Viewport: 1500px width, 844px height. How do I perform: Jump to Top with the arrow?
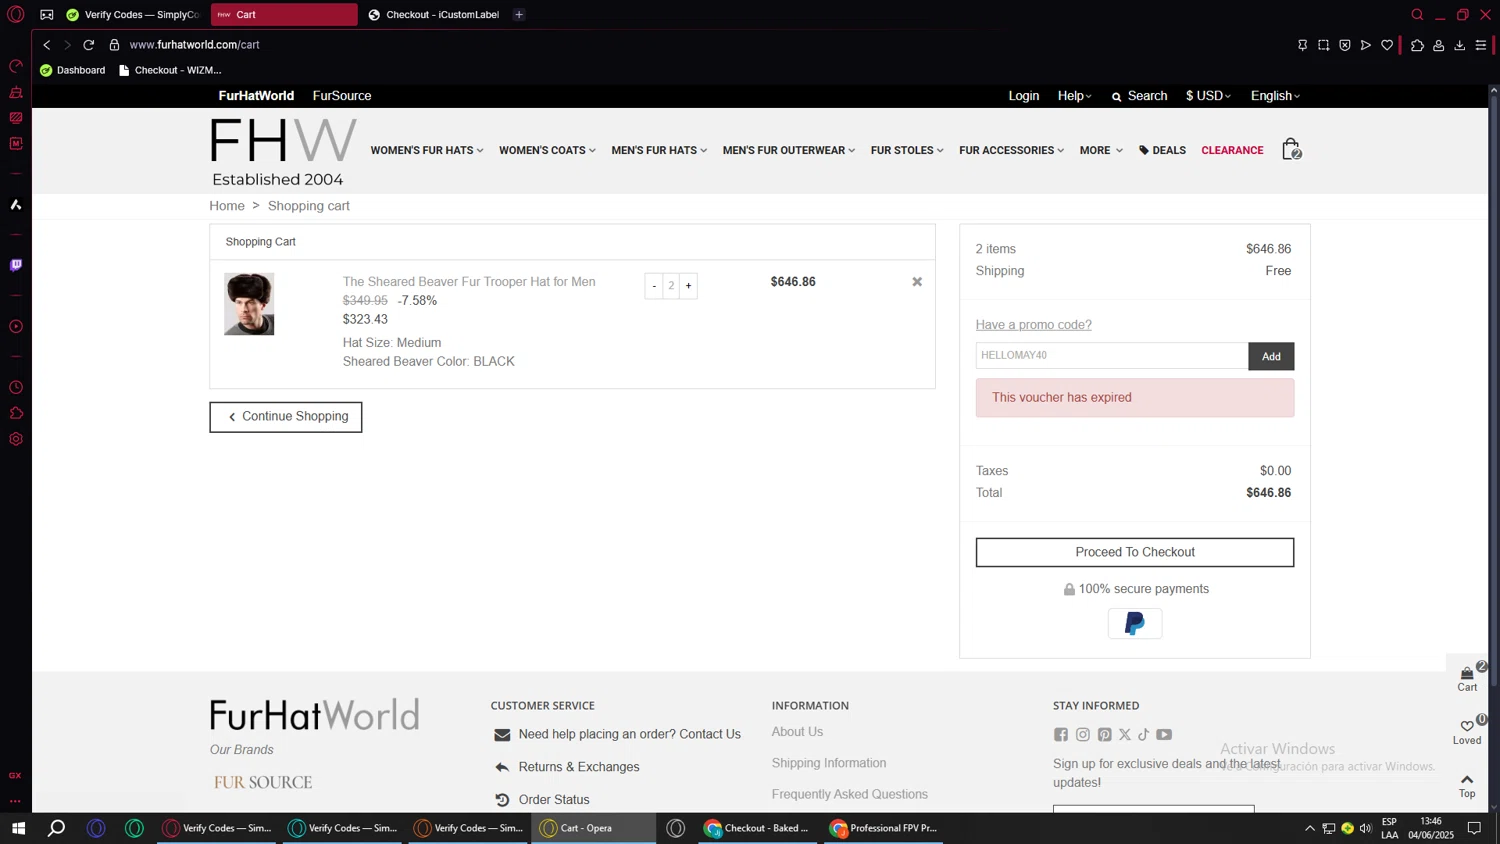click(x=1467, y=785)
